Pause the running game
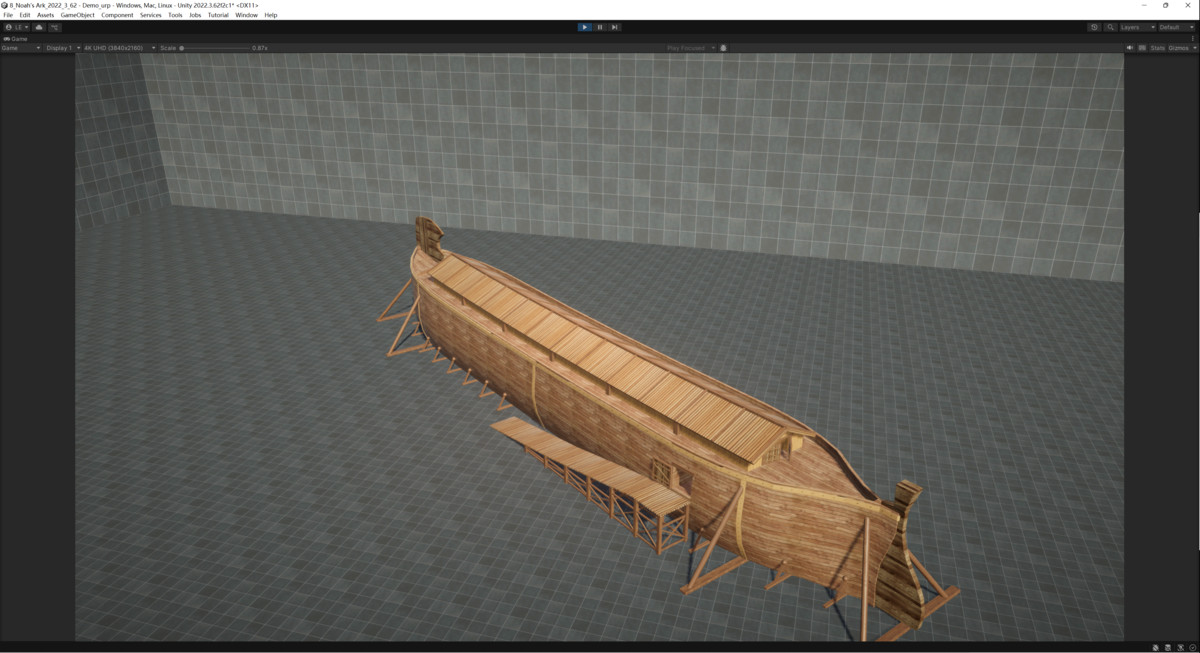This screenshot has height=653, width=1200. (600, 27)
